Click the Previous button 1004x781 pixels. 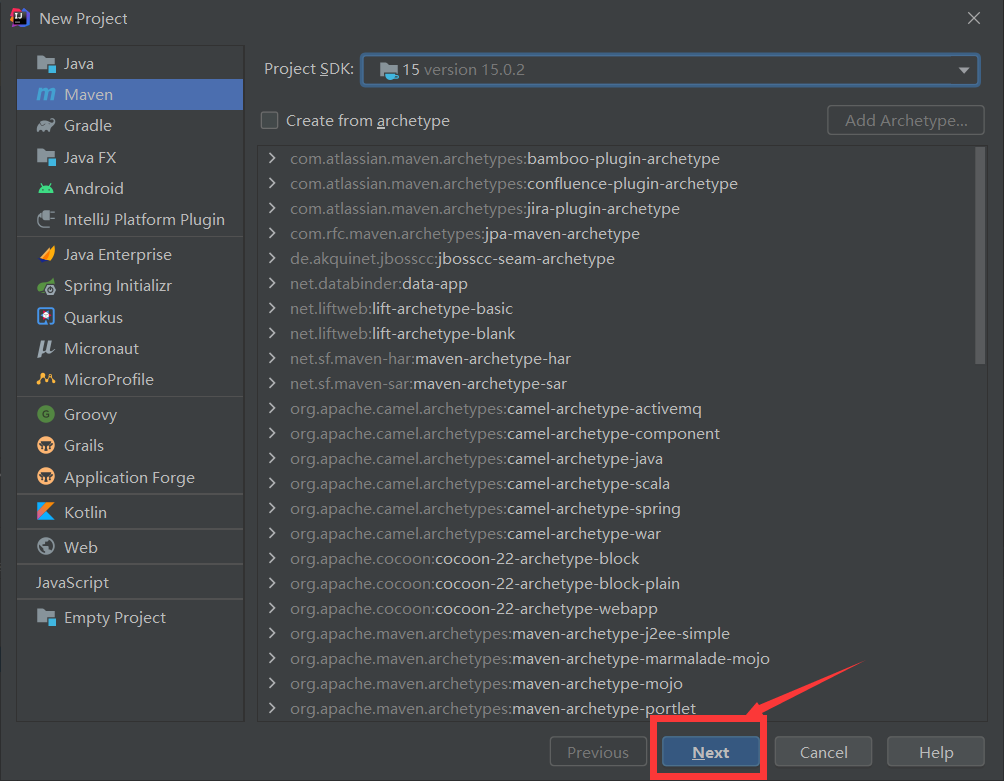pyautogui.click(x=598, y=752)
